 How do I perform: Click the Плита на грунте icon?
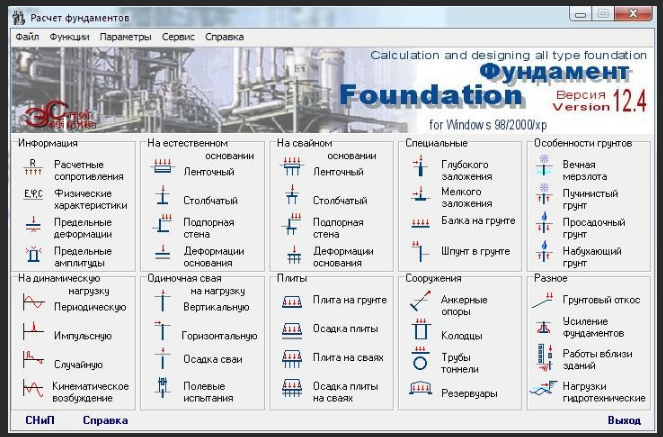(292, 302)
